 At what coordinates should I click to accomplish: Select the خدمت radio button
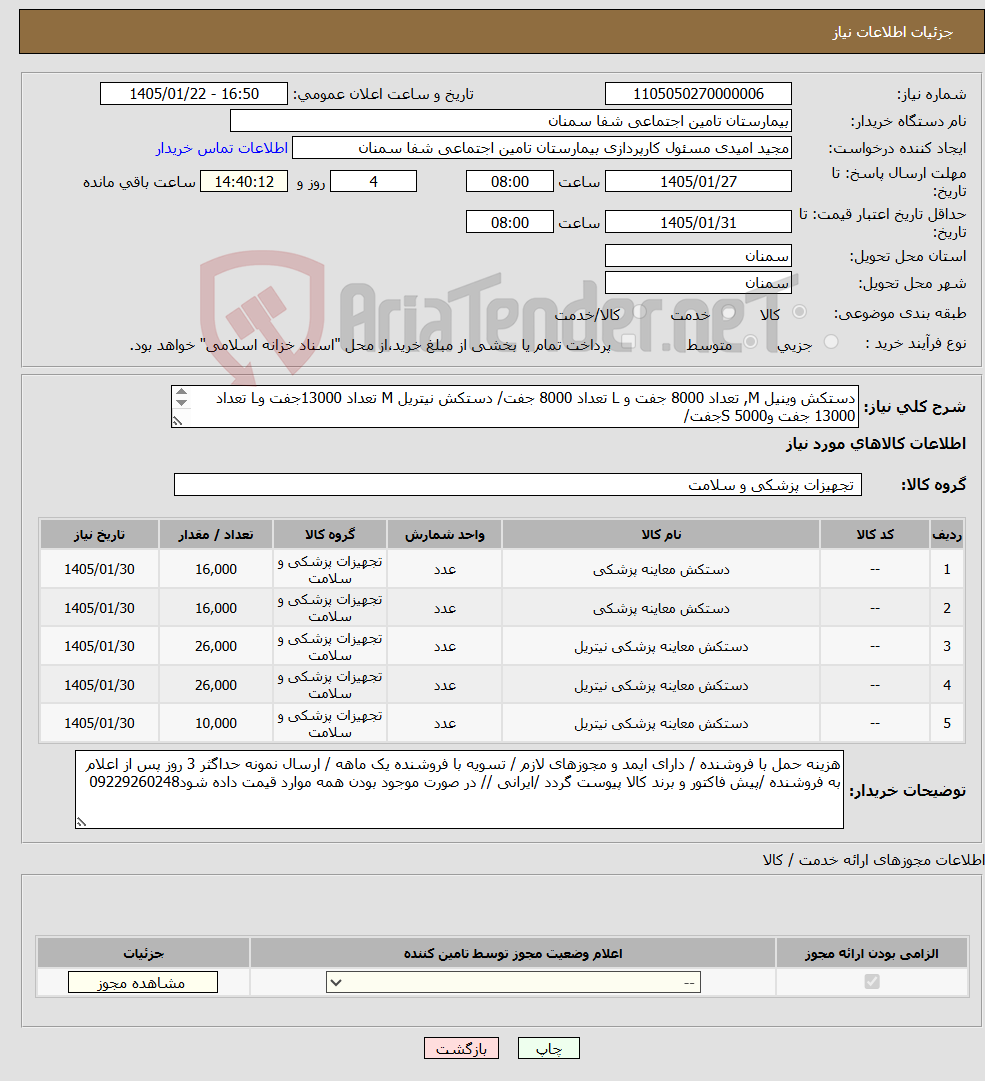[x=729, y=312]
